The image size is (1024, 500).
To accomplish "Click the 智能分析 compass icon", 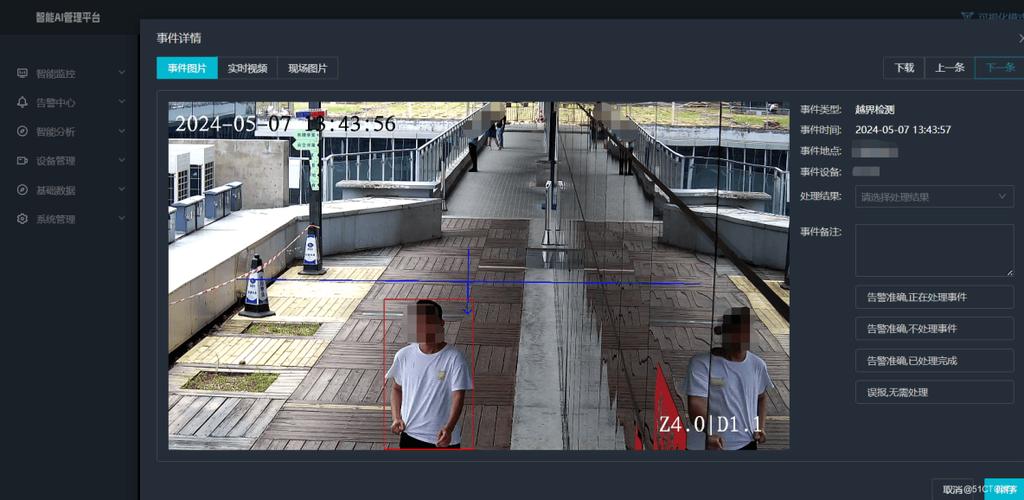I will pyautogui.click(x=22, y=131).
